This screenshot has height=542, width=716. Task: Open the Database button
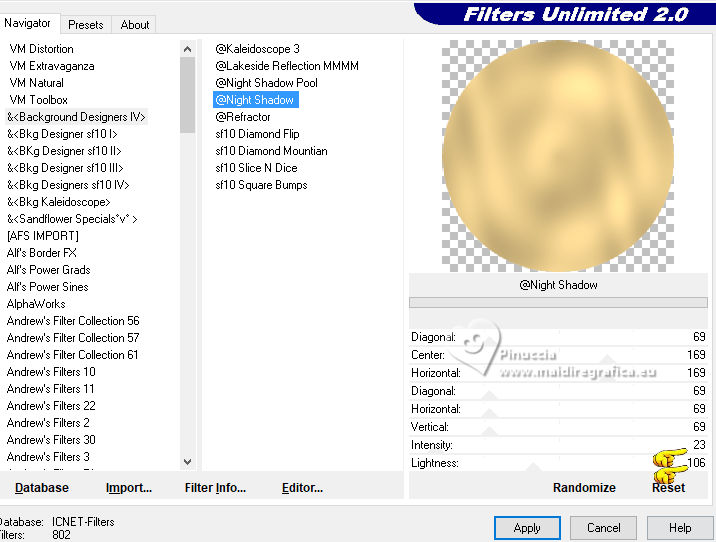pyautogui.click(x=42, y=488)
